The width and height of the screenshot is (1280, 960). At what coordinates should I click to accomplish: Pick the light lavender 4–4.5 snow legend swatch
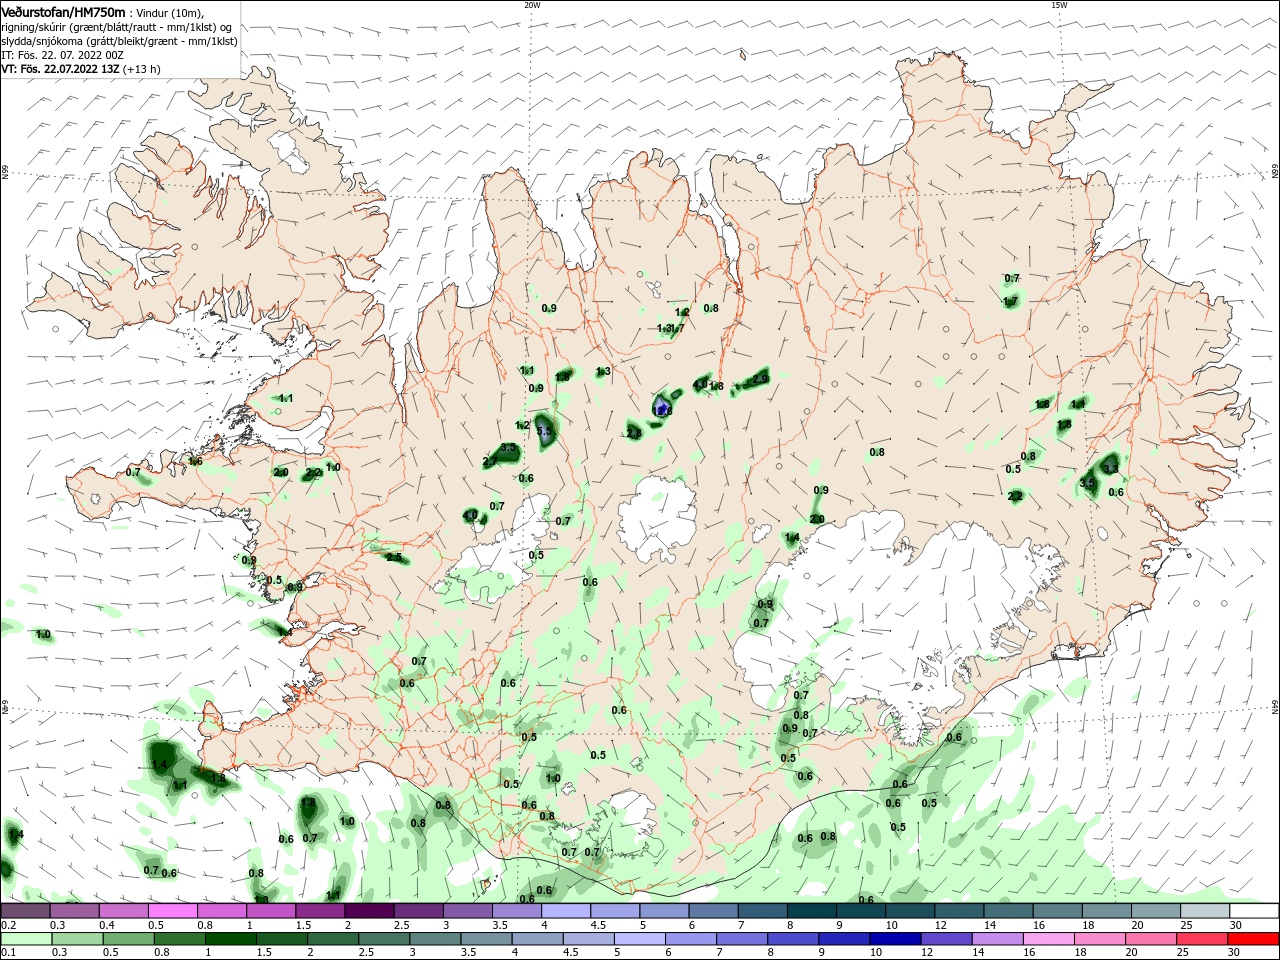564,911
